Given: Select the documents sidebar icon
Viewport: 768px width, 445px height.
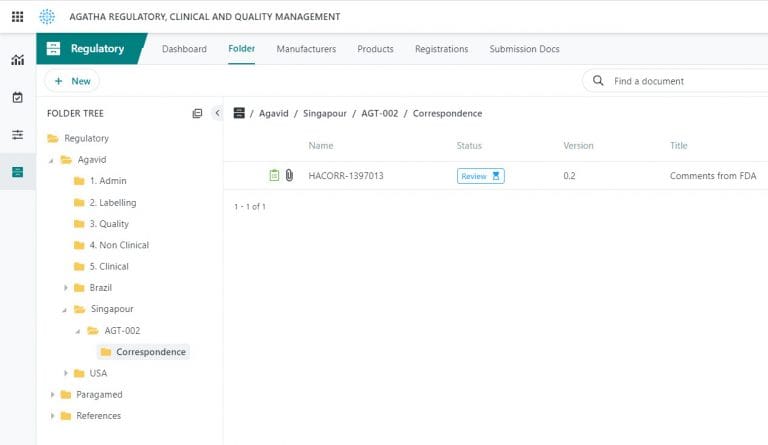Looking at the screenshot, I should 17,172.
